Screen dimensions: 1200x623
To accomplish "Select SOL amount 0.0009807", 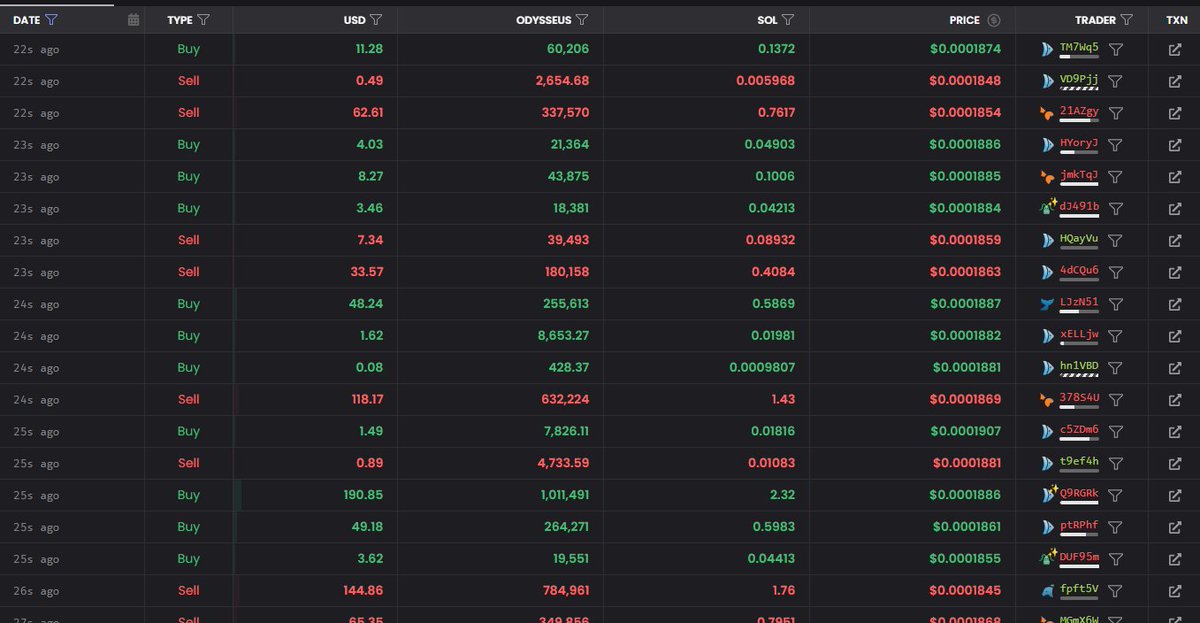I will click(x=761, y=367).
